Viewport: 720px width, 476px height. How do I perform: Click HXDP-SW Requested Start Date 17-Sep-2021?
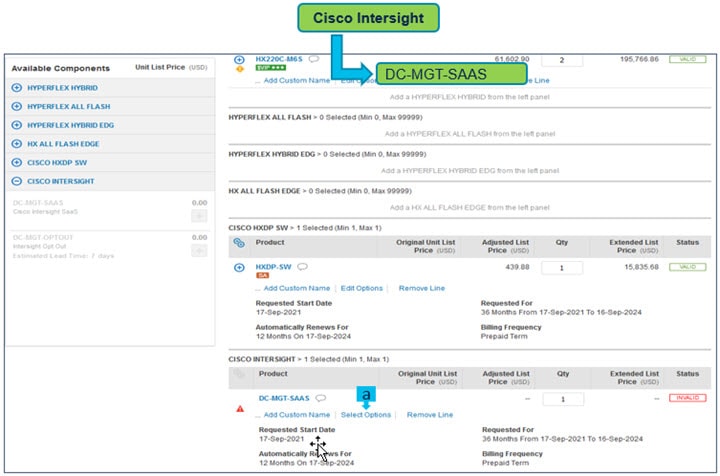tap(278, 312)
